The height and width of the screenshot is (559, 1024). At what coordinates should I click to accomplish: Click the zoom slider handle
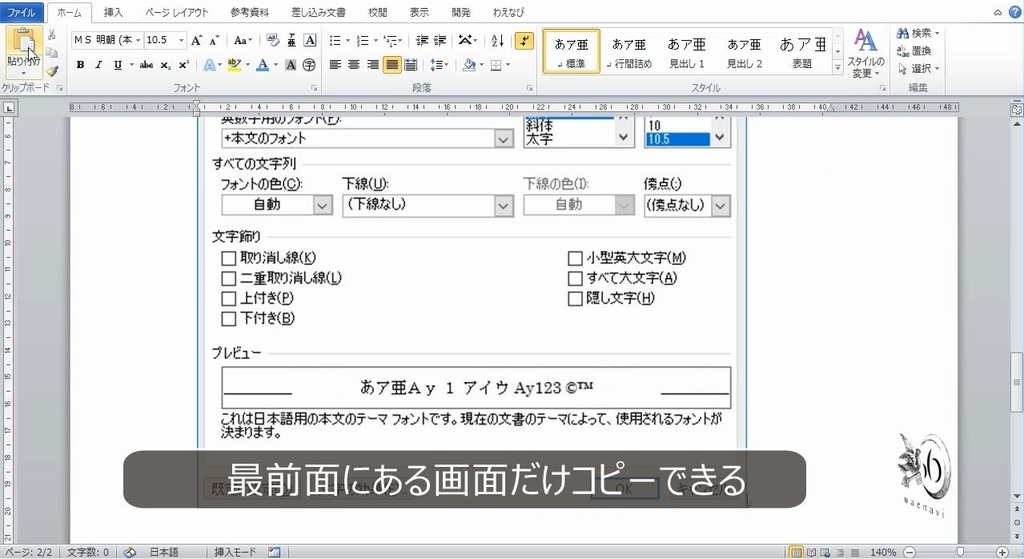click(x=959, y=552)
